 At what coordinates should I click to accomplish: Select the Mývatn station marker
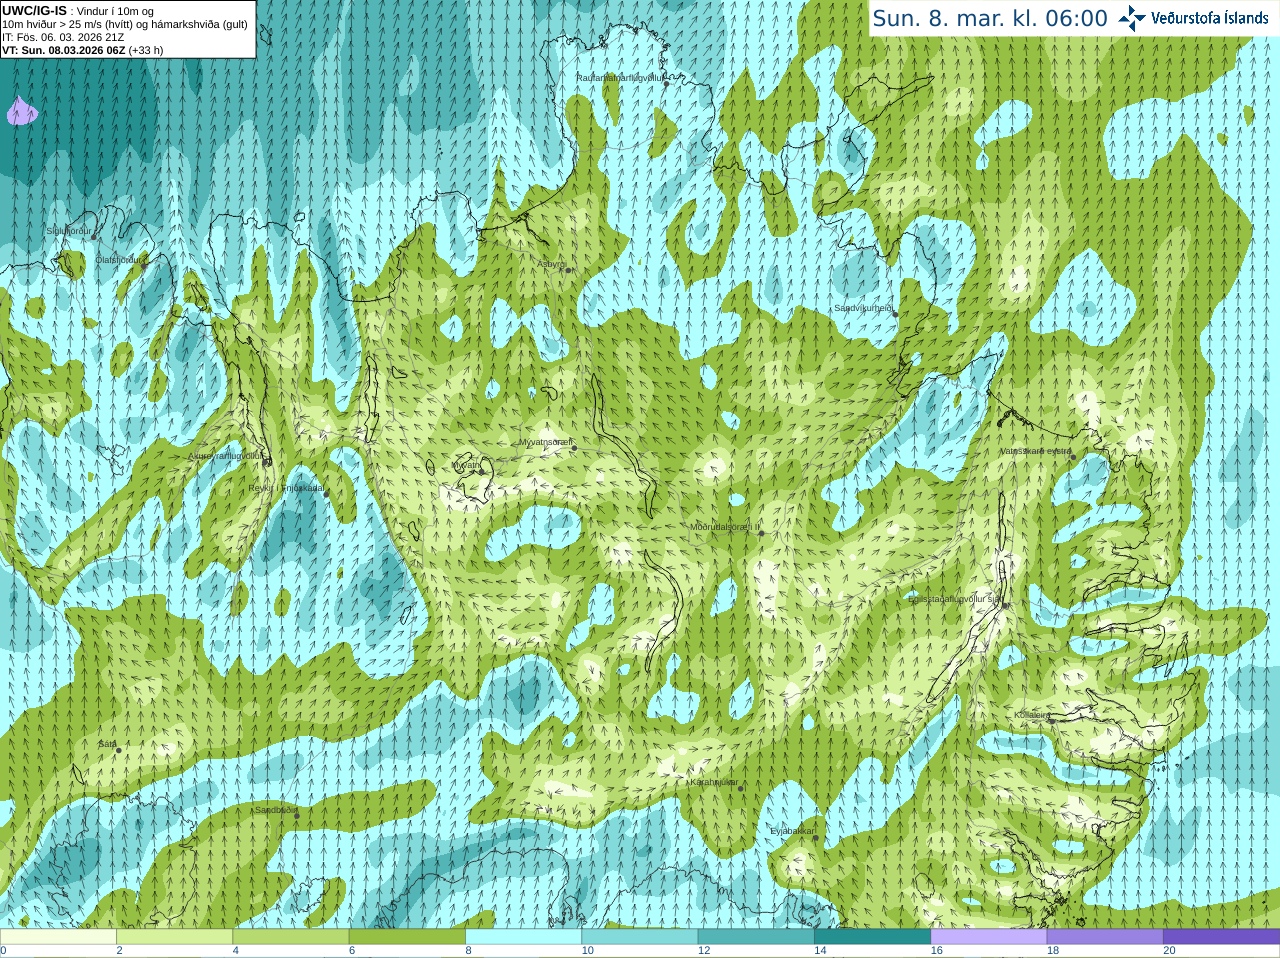[x=481, y=471]
